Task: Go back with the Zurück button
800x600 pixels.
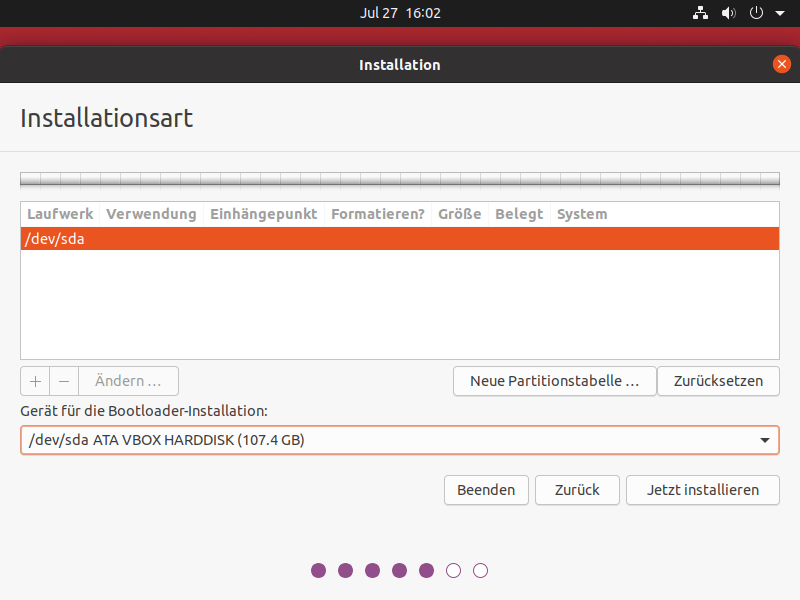Action: (x=578, y=490)
